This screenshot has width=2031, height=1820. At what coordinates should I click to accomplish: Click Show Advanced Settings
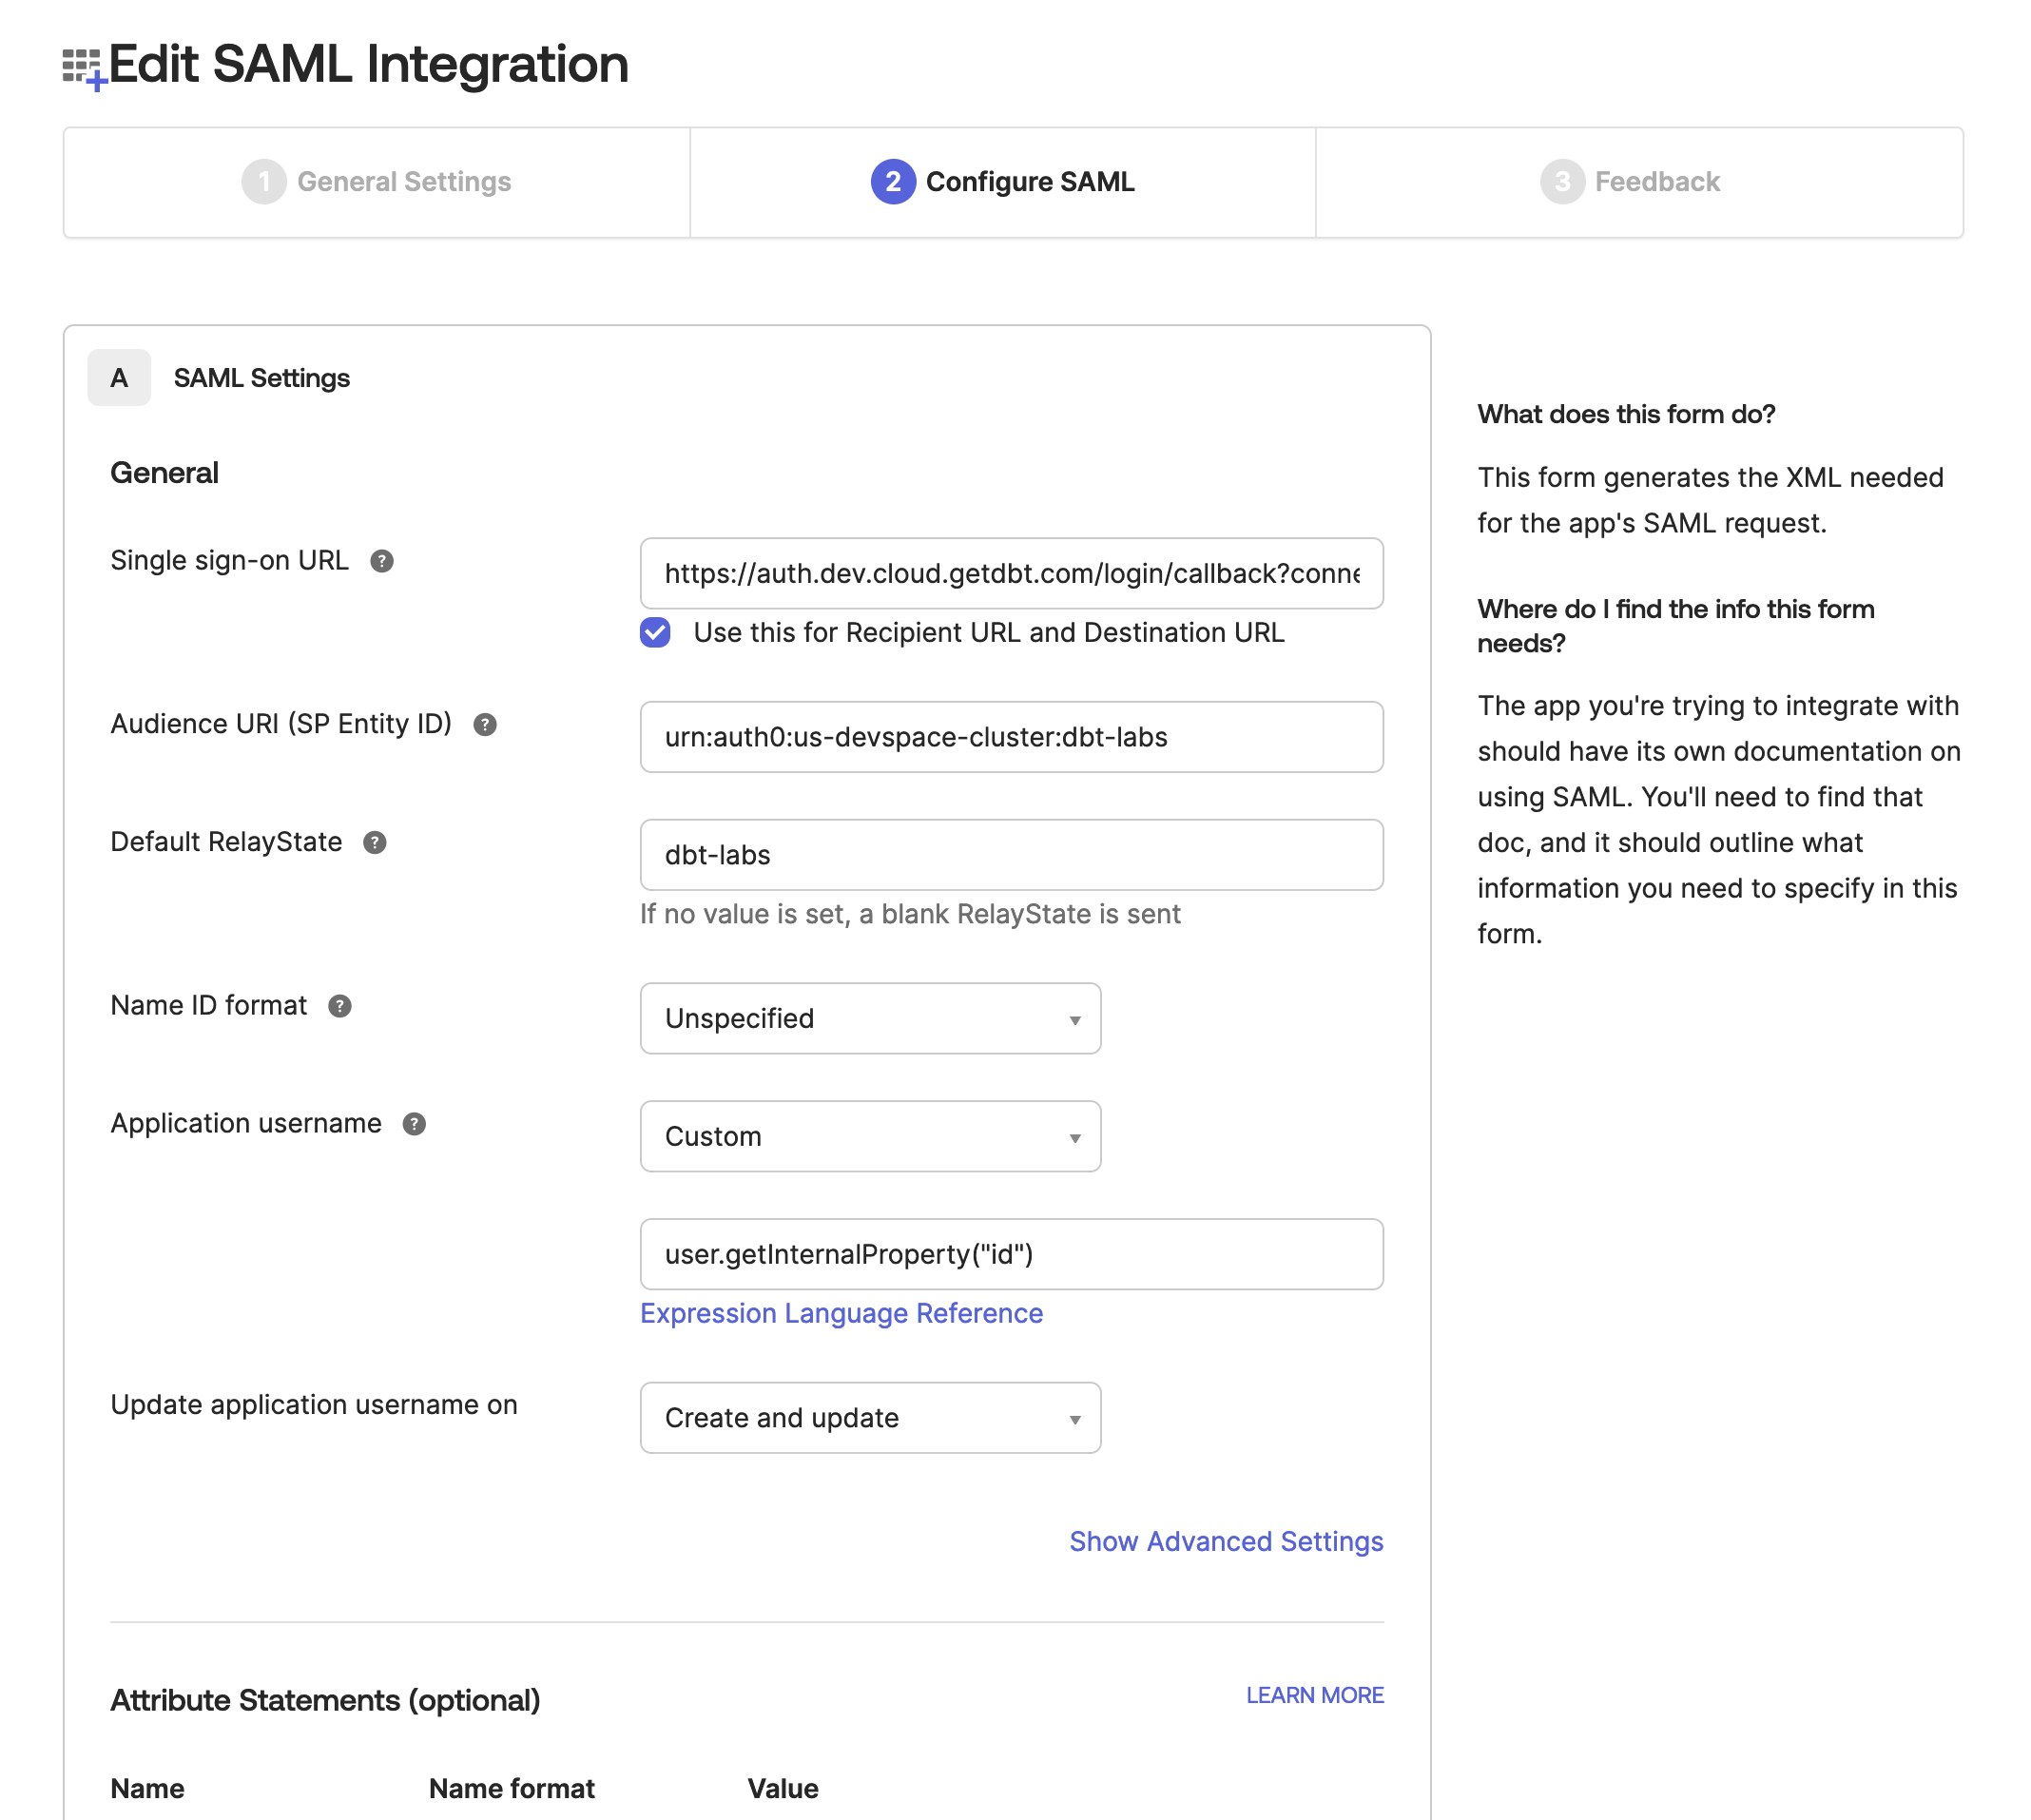point(1225,1541)
